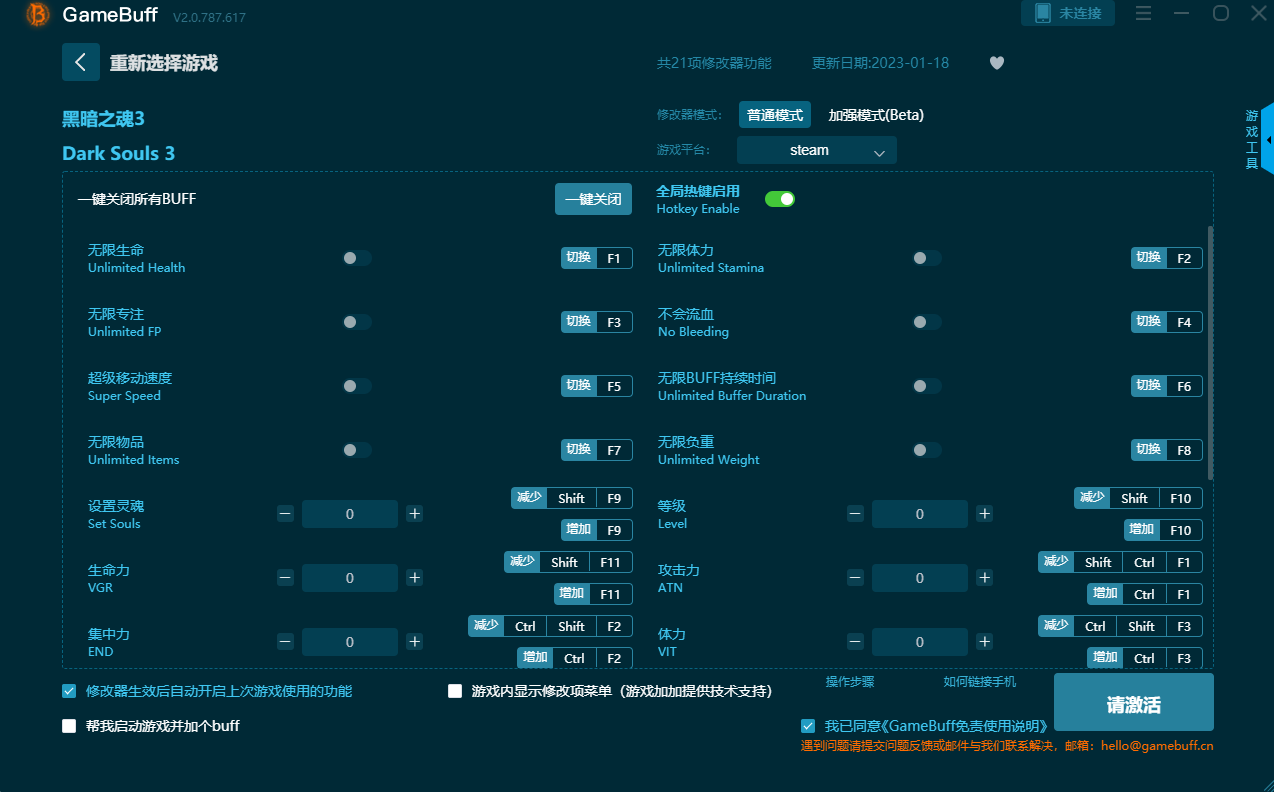Image resolution: width=1274 pixels, height=792 pixels.
Task: Click the Level value input field
Action: pyautogui.click(x=920, y=514)
